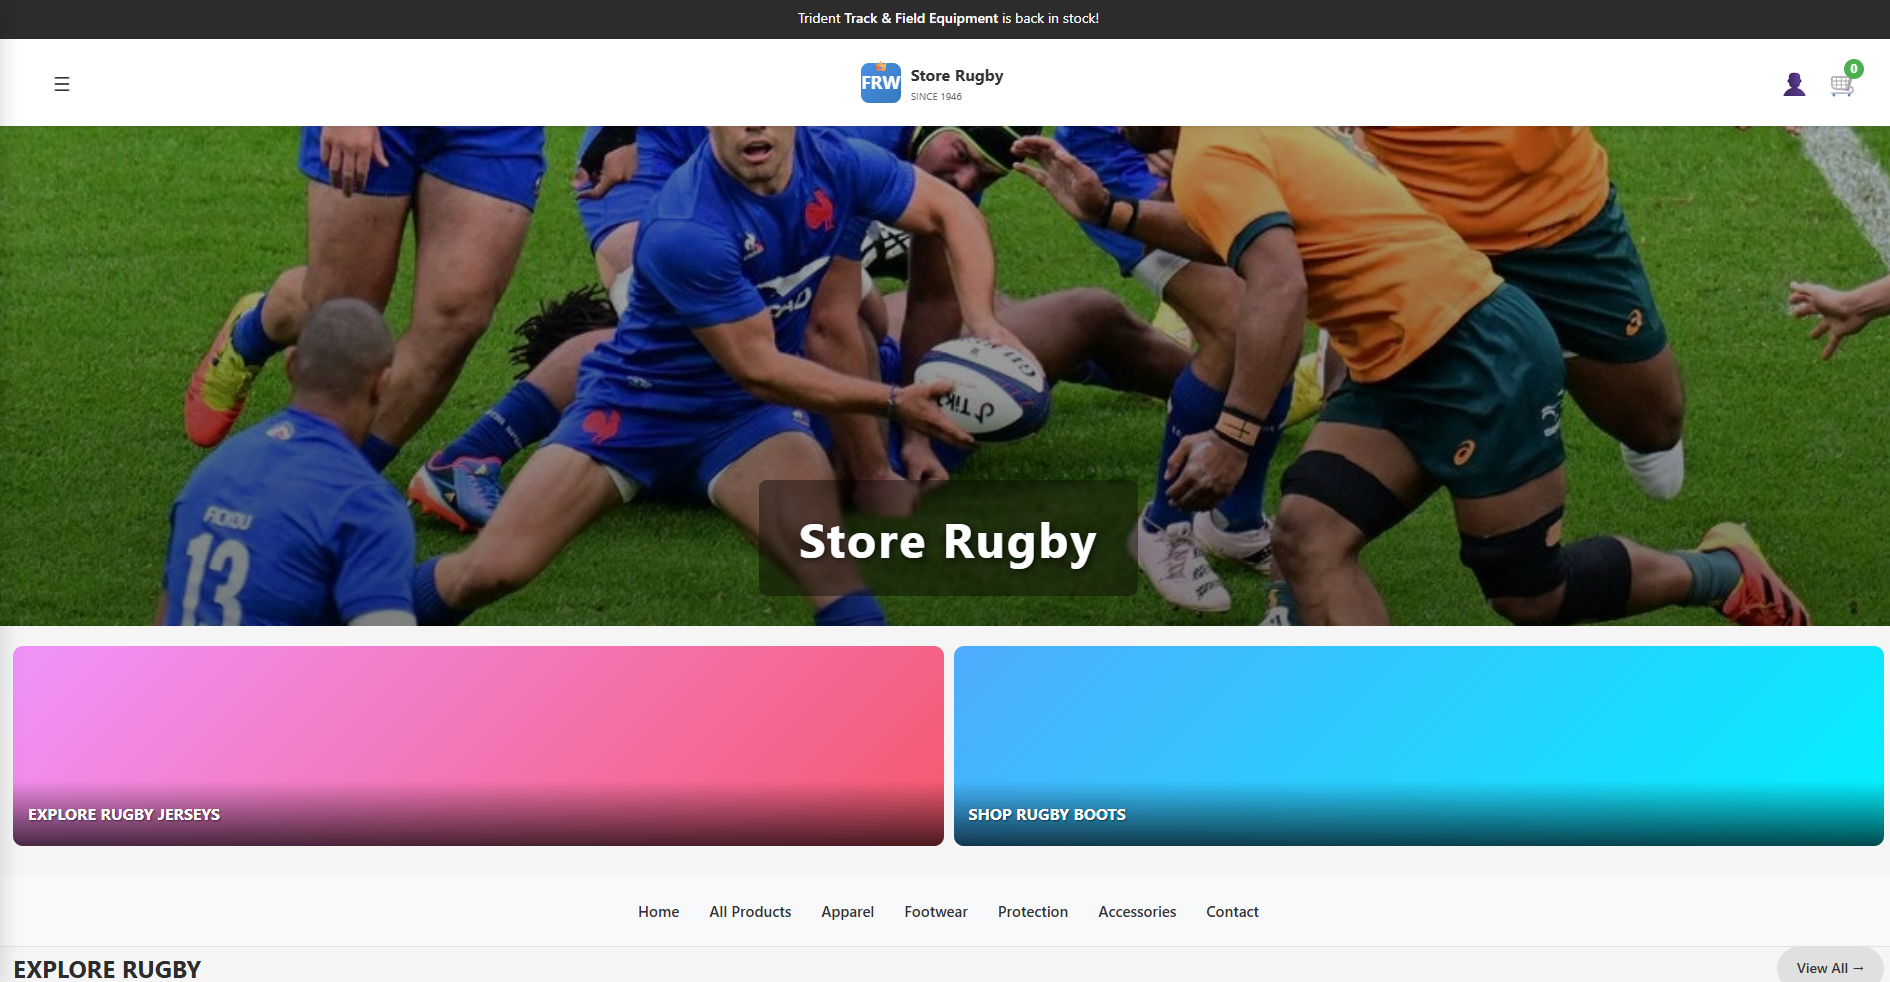The width and height of the screenshot is (1890, 982).
Task: Open the Accessories category
Action: pyautogui.click(x=1136, y=912)
